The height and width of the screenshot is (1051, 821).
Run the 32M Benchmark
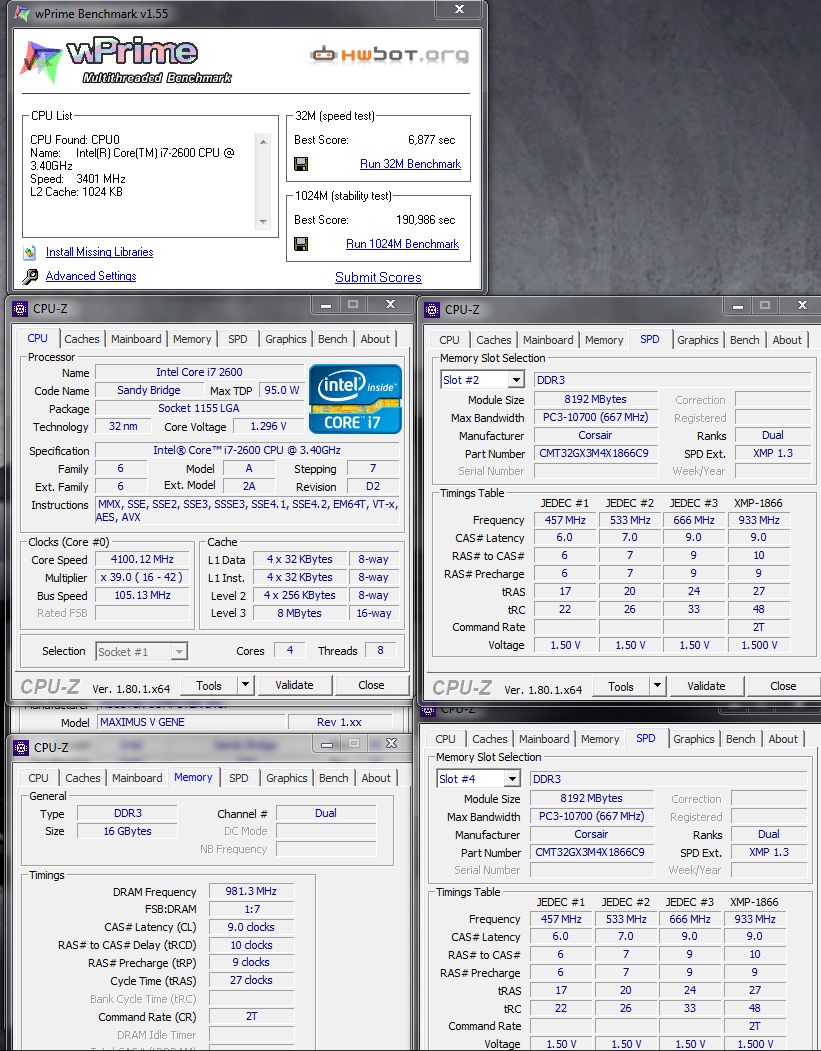[x=410, y=164]
